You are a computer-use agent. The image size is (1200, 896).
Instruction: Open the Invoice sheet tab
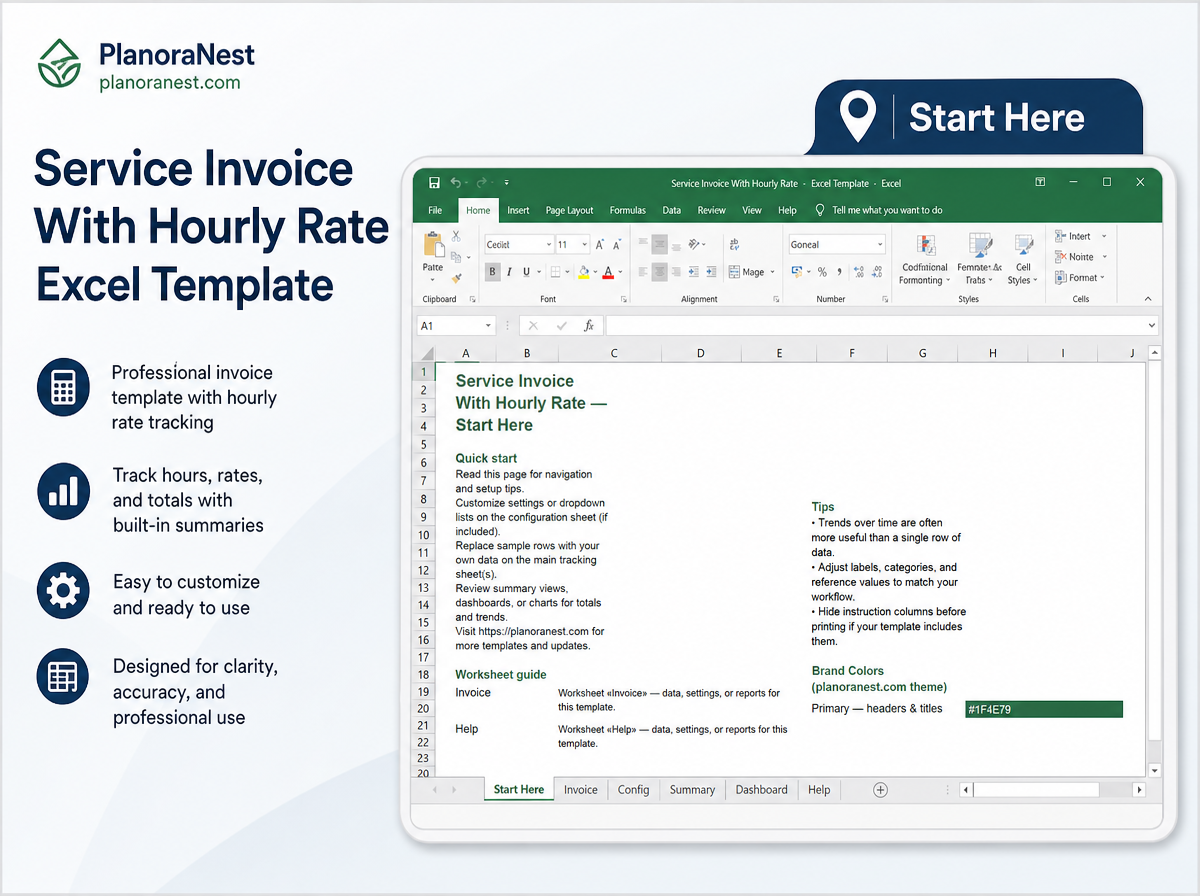click(581, 790)
